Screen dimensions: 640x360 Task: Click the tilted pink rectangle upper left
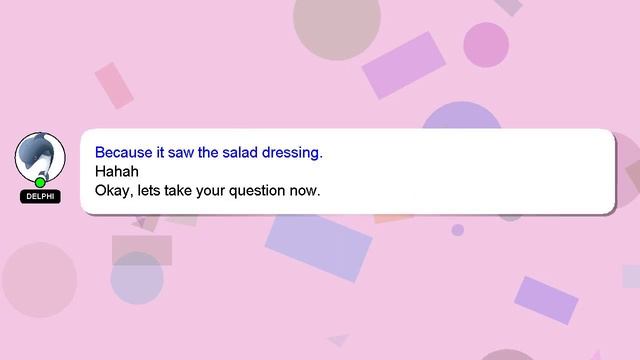pyautogui.click(x=114, y=85)
